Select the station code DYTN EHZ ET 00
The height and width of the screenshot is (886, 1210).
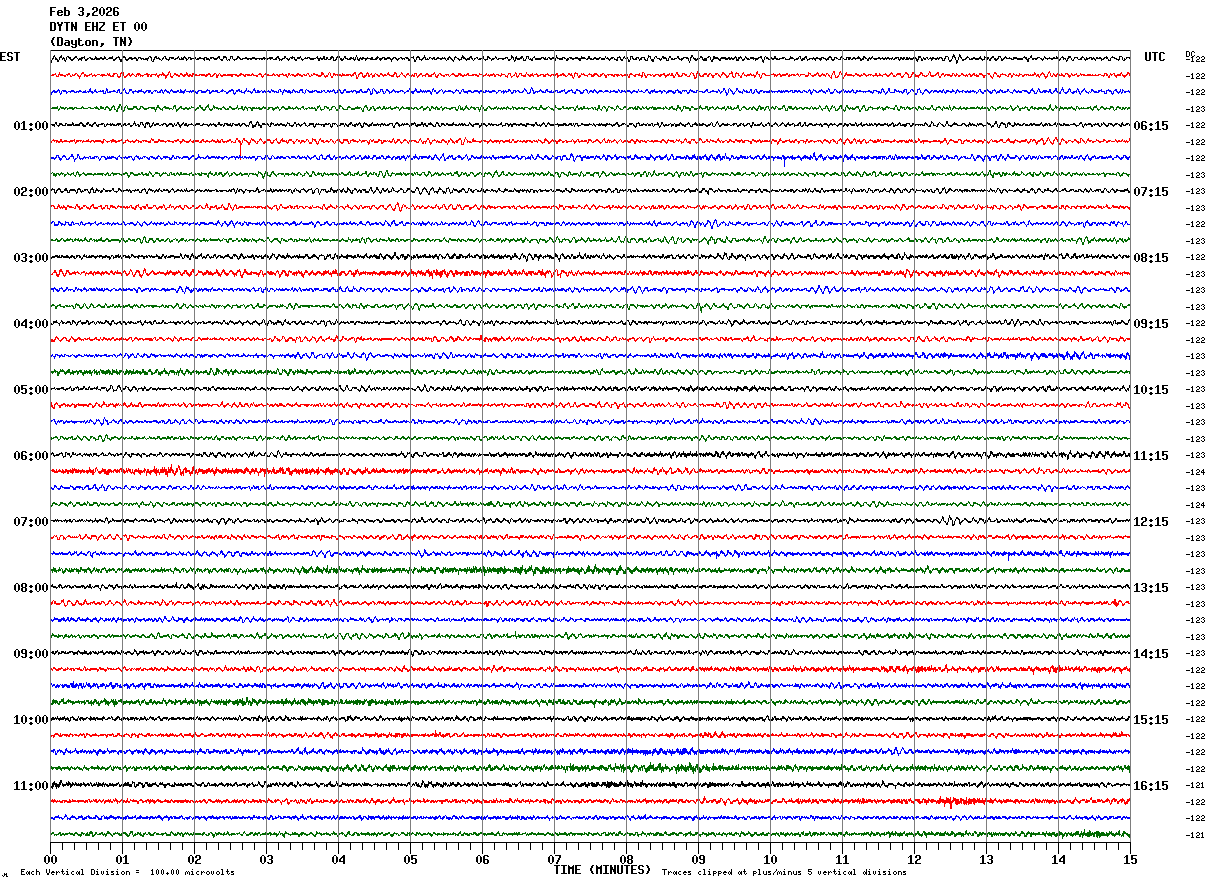(98, 27)
